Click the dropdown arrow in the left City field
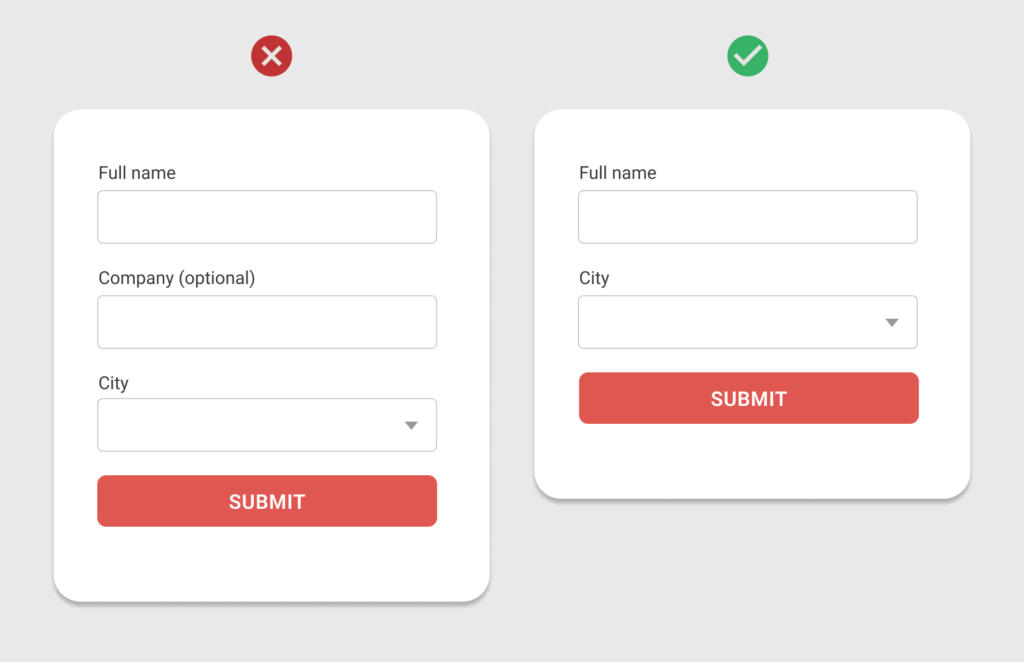This screenshot has width=1024, height=662. (410, 424)
